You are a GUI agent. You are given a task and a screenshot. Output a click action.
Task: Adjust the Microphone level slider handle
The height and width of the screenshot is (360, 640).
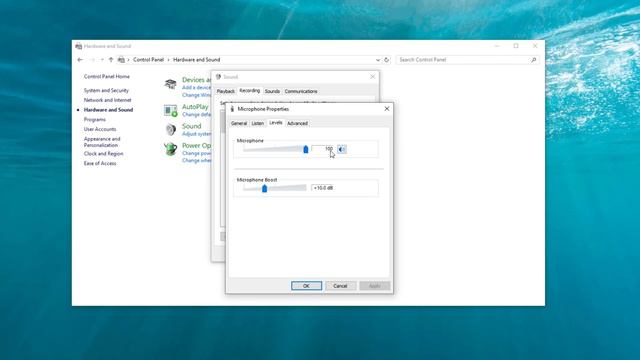pyautogui.click(x=306, y=149)
